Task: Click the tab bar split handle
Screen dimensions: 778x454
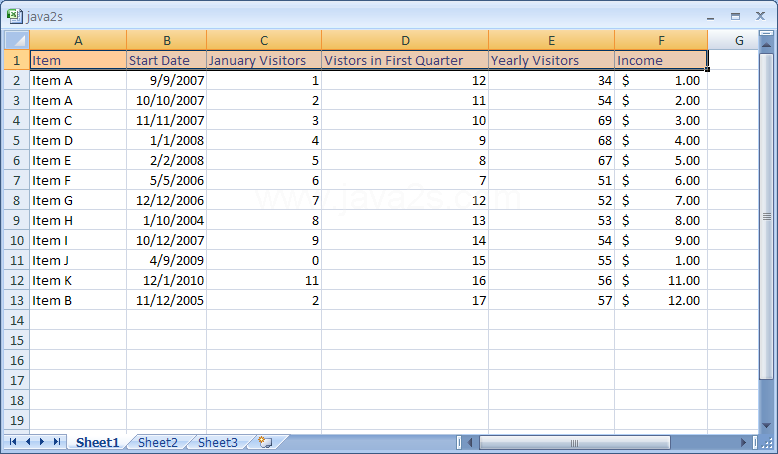Action: pyautogui.click(x=458, y=442)
